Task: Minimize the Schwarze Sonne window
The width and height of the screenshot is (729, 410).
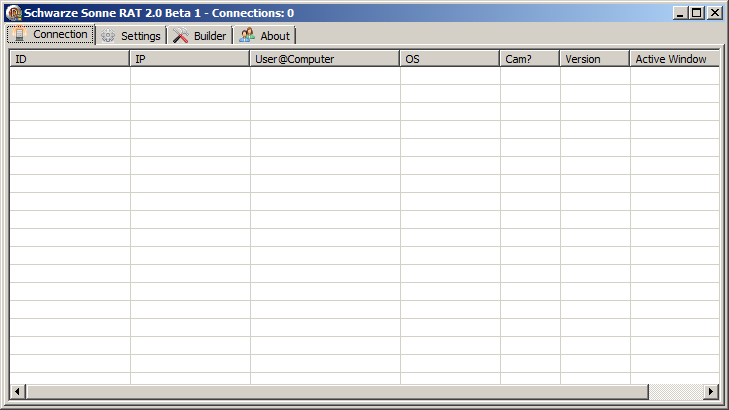Action: [x=680, y=13]
